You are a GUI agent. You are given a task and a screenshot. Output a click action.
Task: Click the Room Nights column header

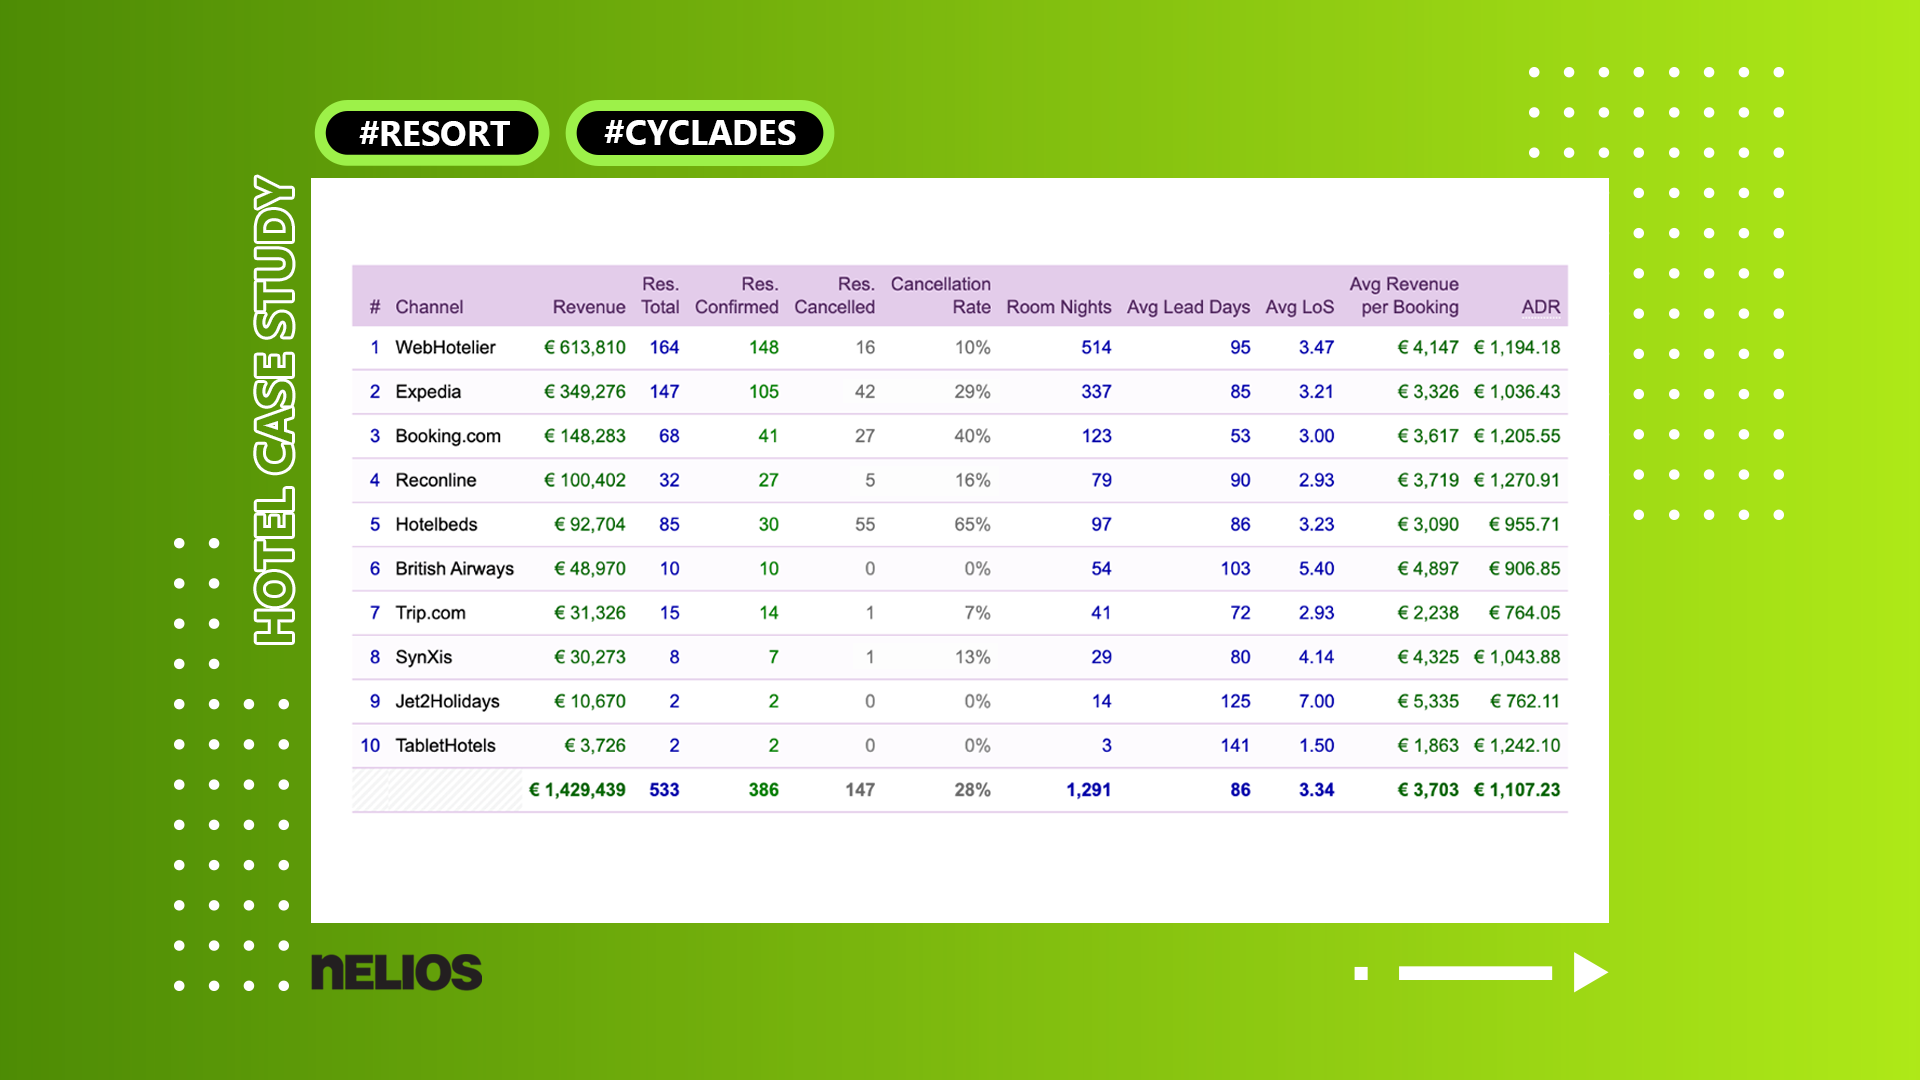pos(1059,307)
